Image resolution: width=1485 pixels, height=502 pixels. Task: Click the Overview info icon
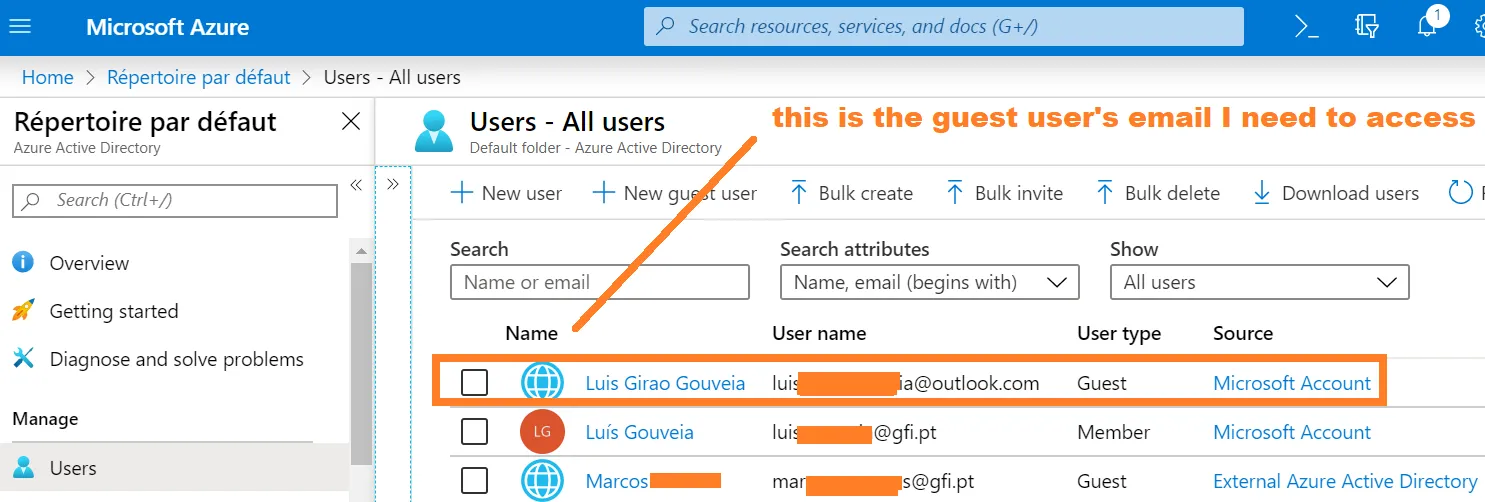coord(23,263)
